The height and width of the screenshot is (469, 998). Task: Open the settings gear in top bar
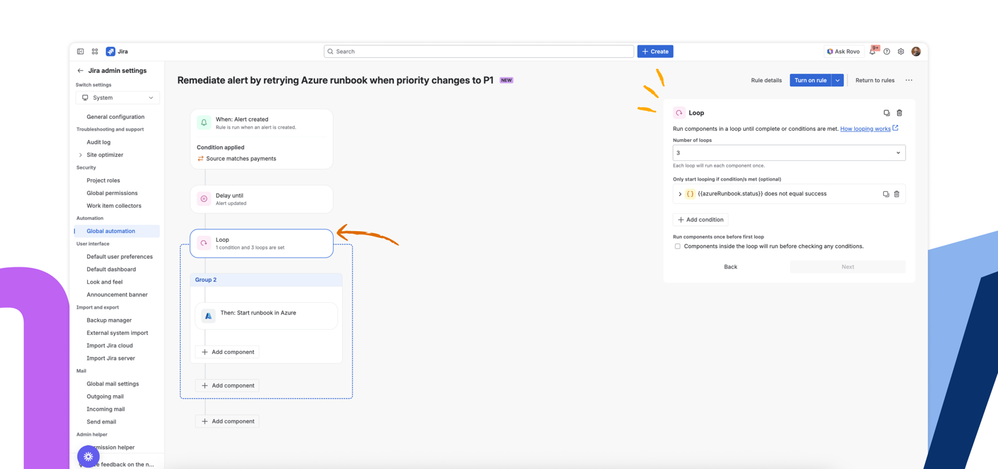point(901,52)
